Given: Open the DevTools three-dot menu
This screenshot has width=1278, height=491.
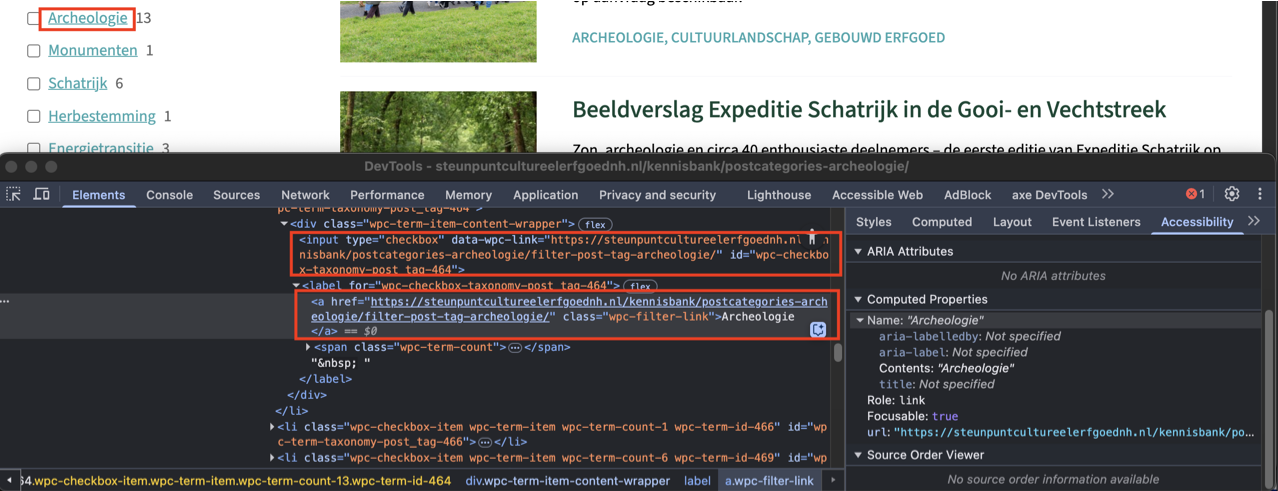Looking at the screenshot, I should [x=1260, y=194].
